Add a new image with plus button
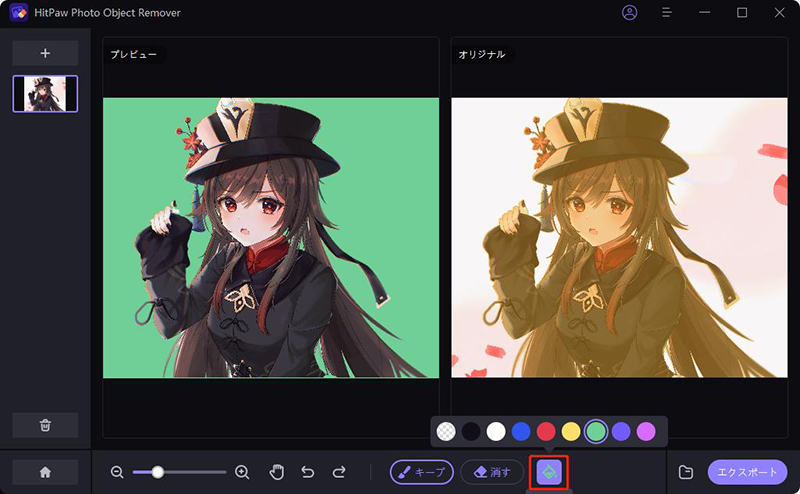 pyautogui.click(x=45, y=52)
